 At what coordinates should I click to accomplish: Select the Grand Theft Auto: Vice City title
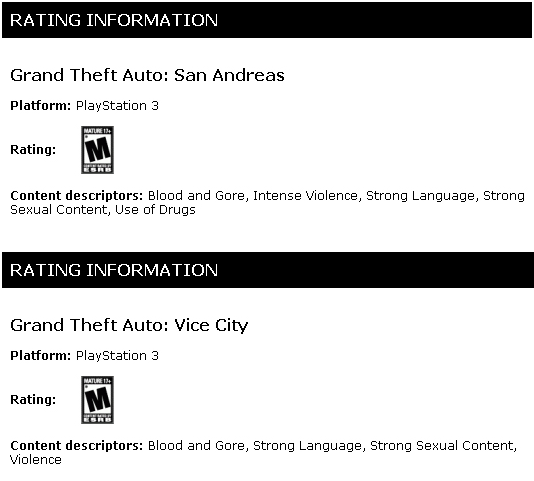(x=129, y=325)
